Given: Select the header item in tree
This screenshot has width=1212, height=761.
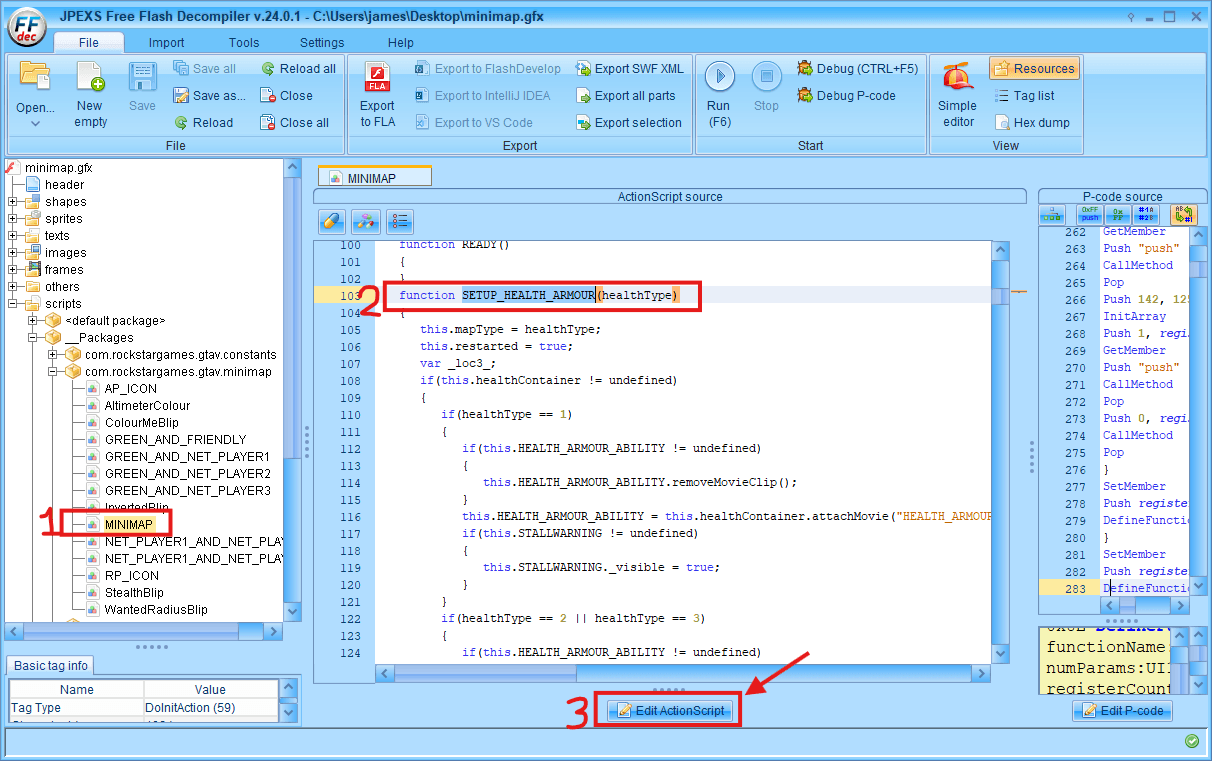Looking at the screenshot, I should pyautogui.click(x=65, y=185).
